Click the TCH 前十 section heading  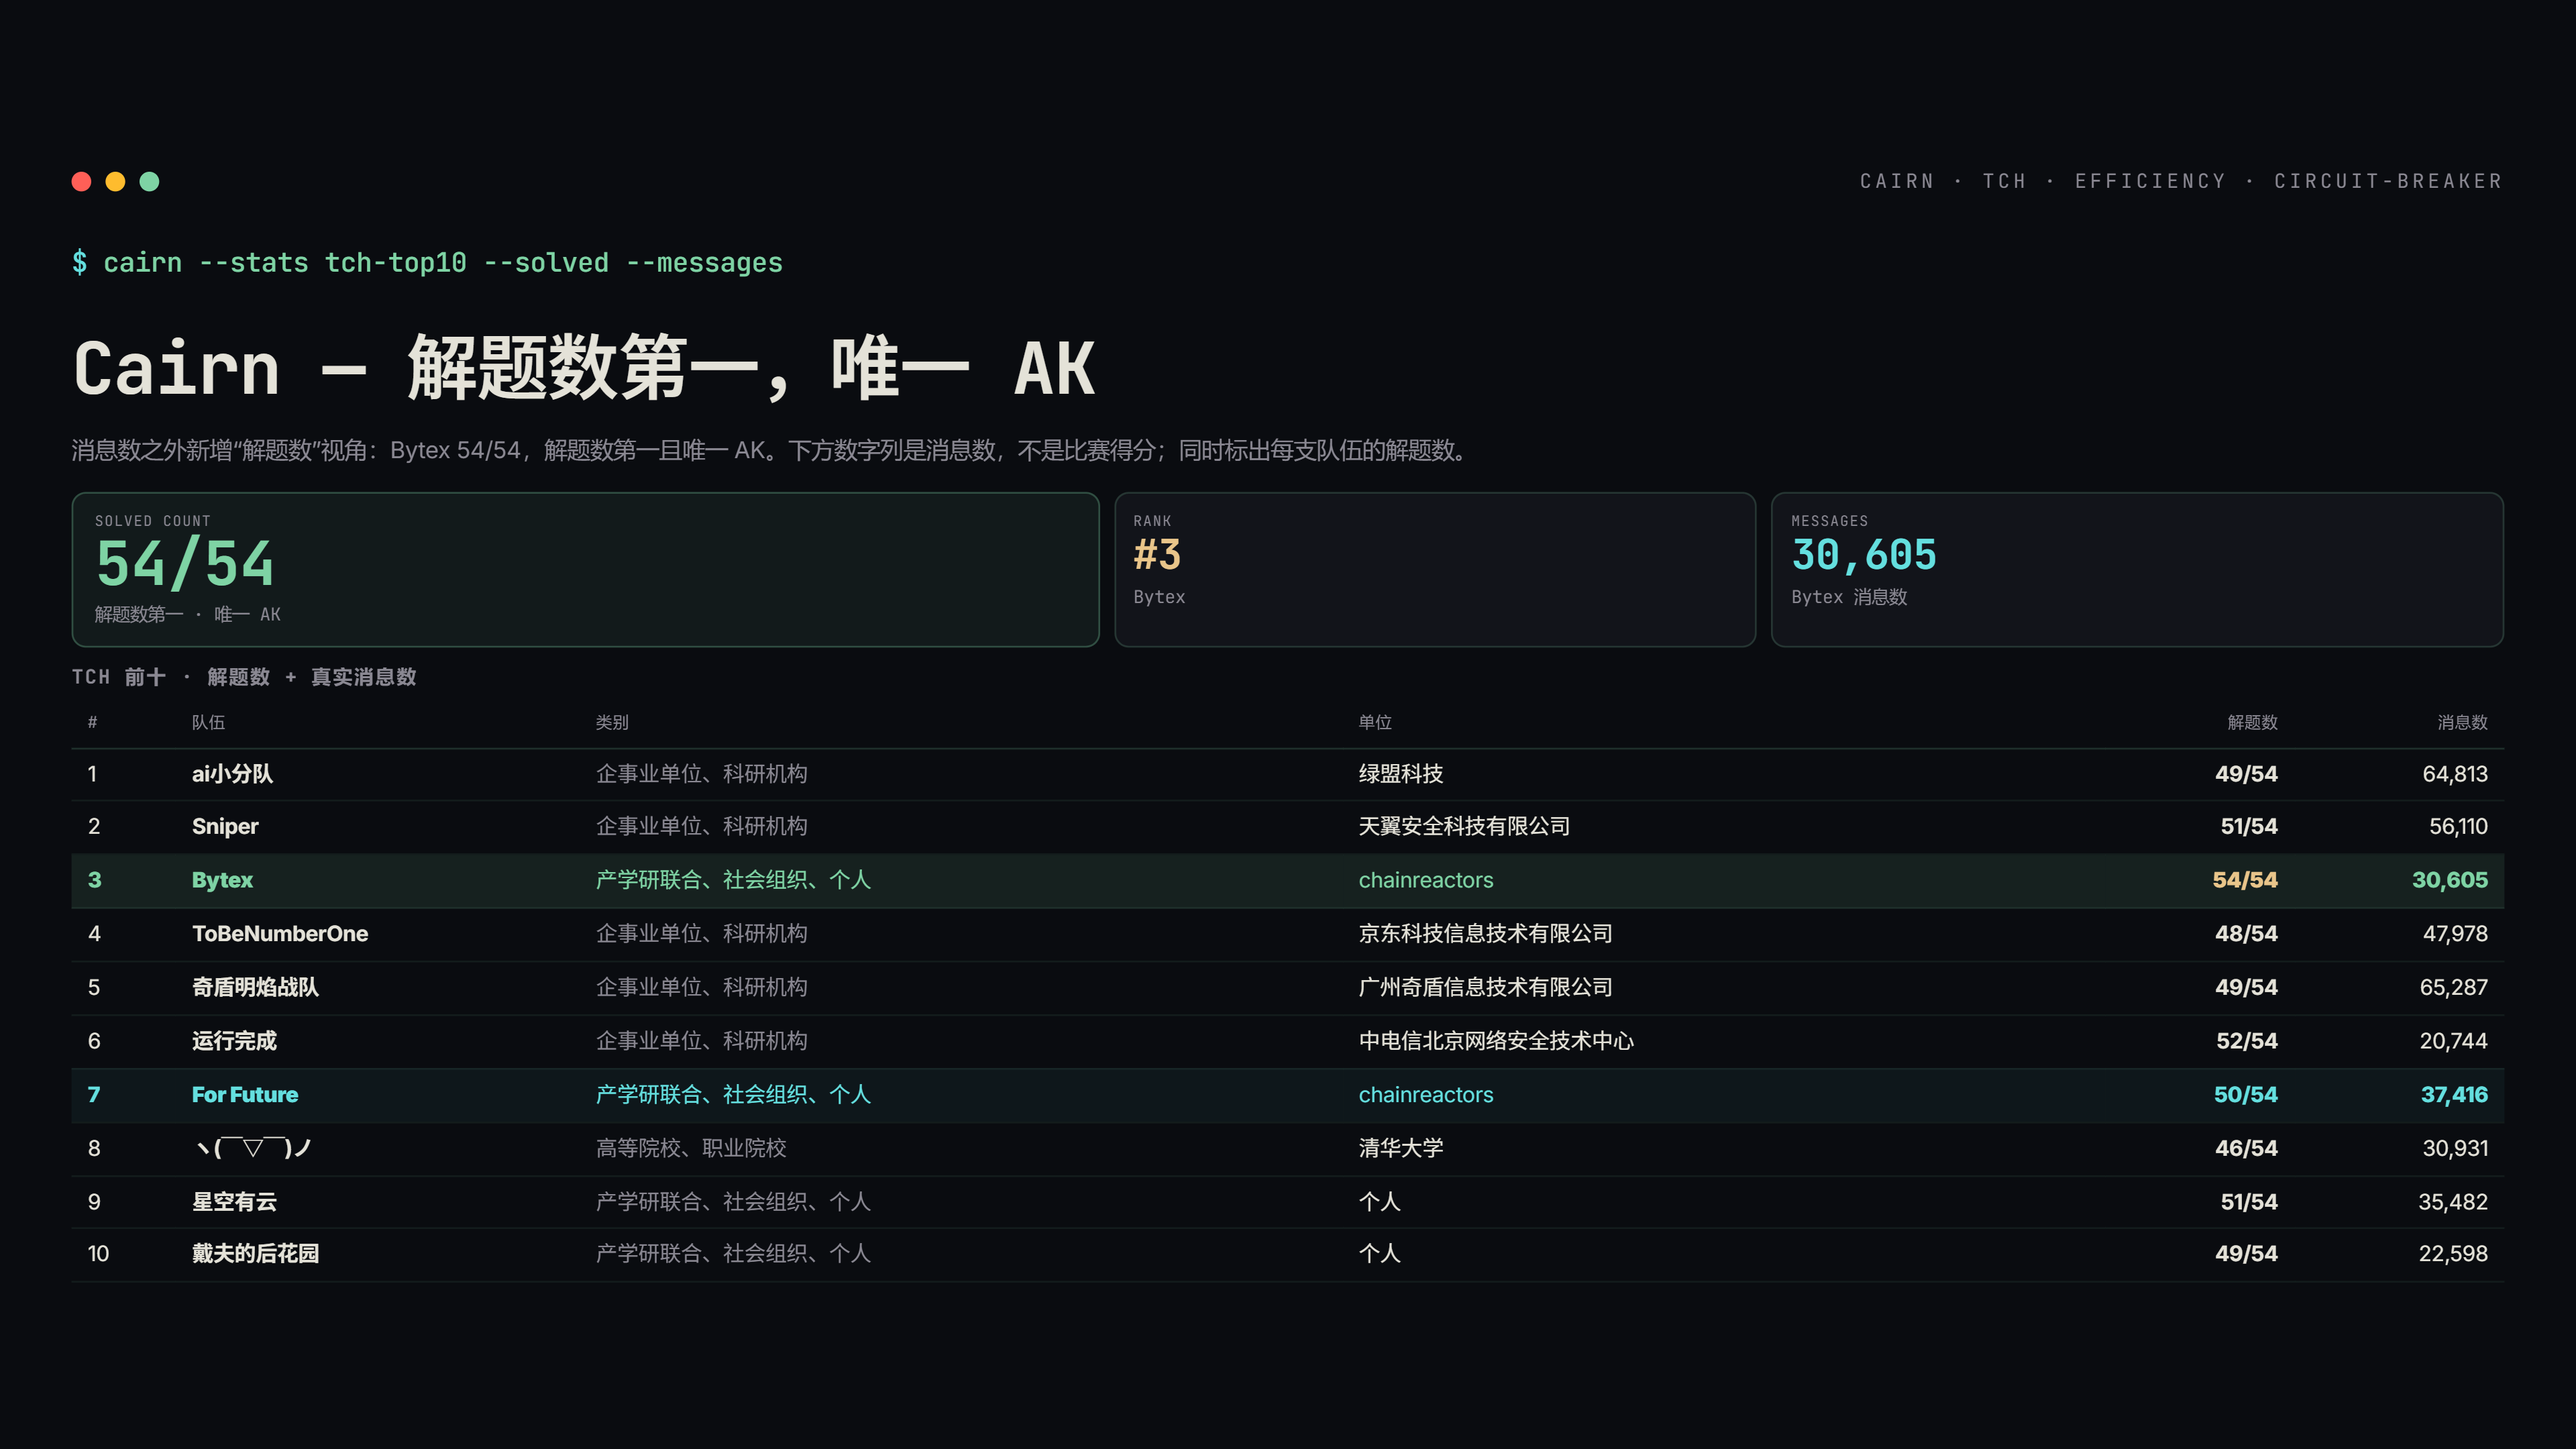point(244,677)
